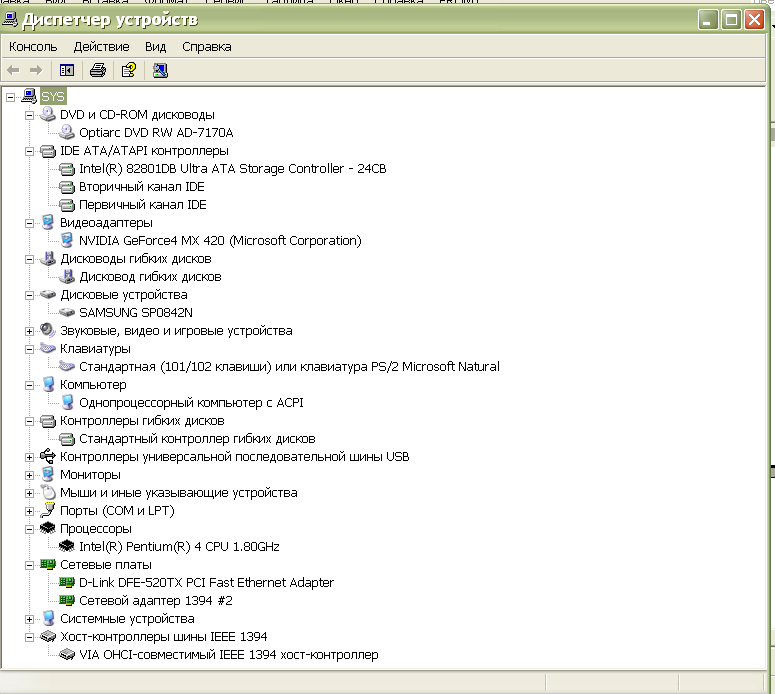Screen dimensions: 775x694
Task: Select Вторичный канал IDE
Action: point(141,186)
